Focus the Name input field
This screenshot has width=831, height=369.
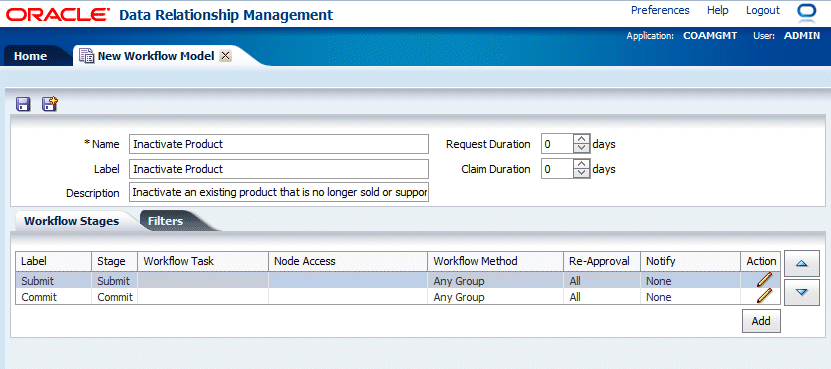click(279, 144)
